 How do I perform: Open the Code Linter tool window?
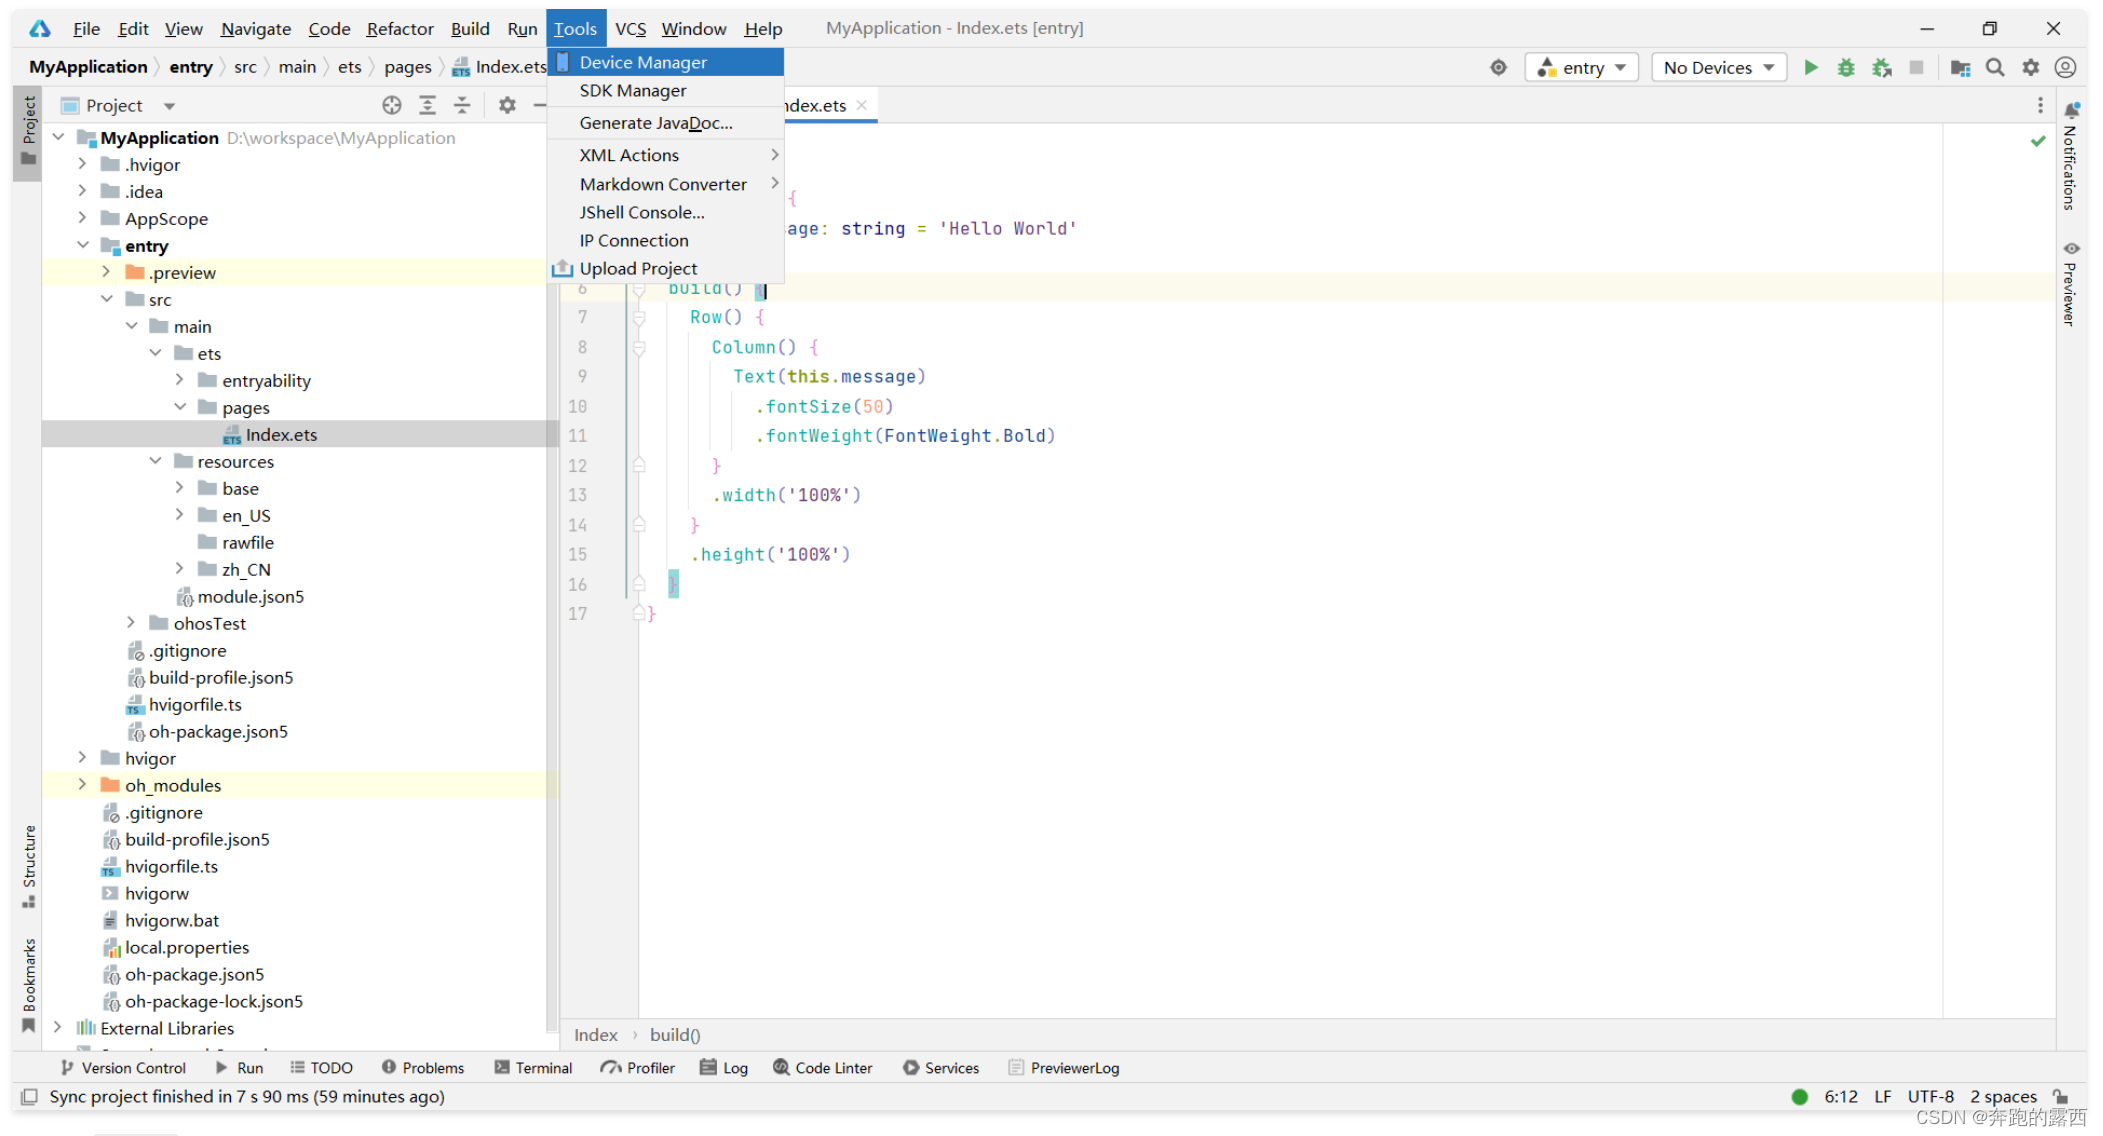click(822, 1068)
